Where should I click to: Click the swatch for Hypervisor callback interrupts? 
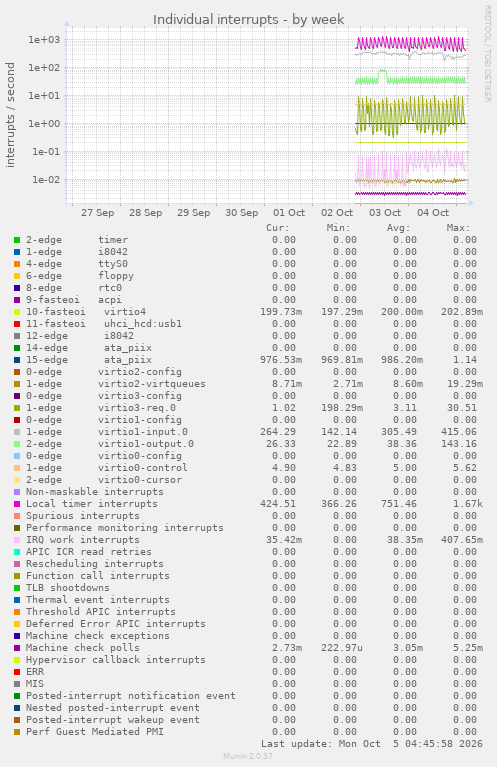tap(17, 660)
